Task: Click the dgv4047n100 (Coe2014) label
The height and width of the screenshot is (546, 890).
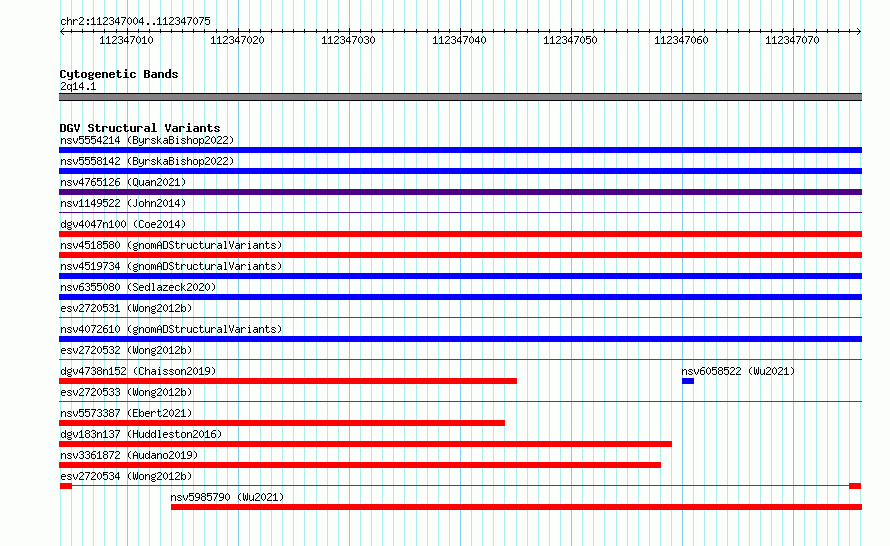Action: click(123, 224)
